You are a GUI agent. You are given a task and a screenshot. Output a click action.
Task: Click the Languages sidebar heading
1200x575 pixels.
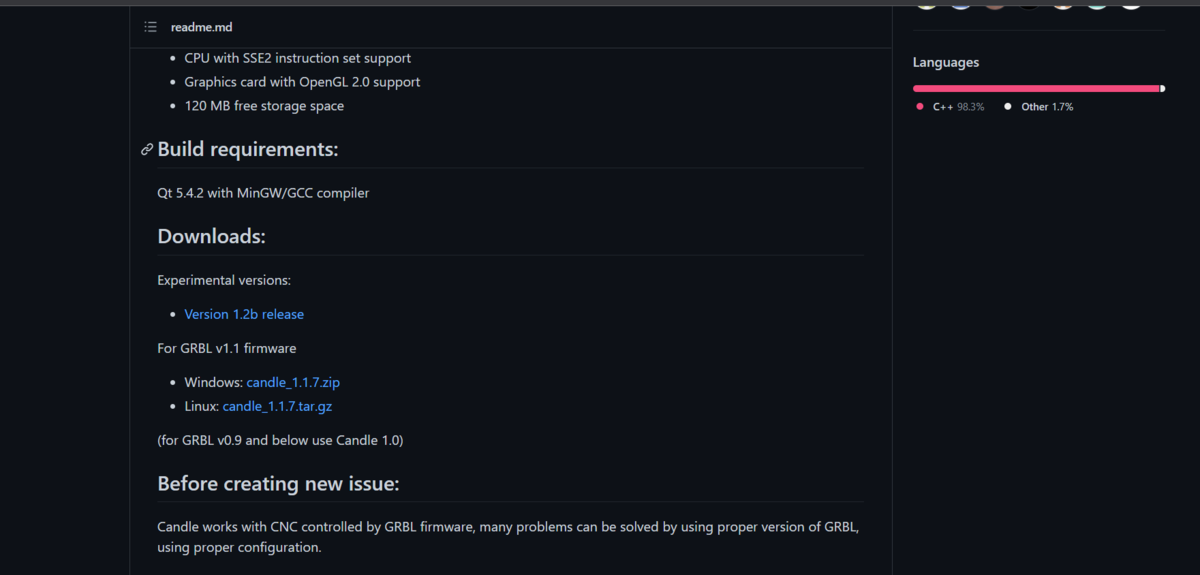pos(946,62)
